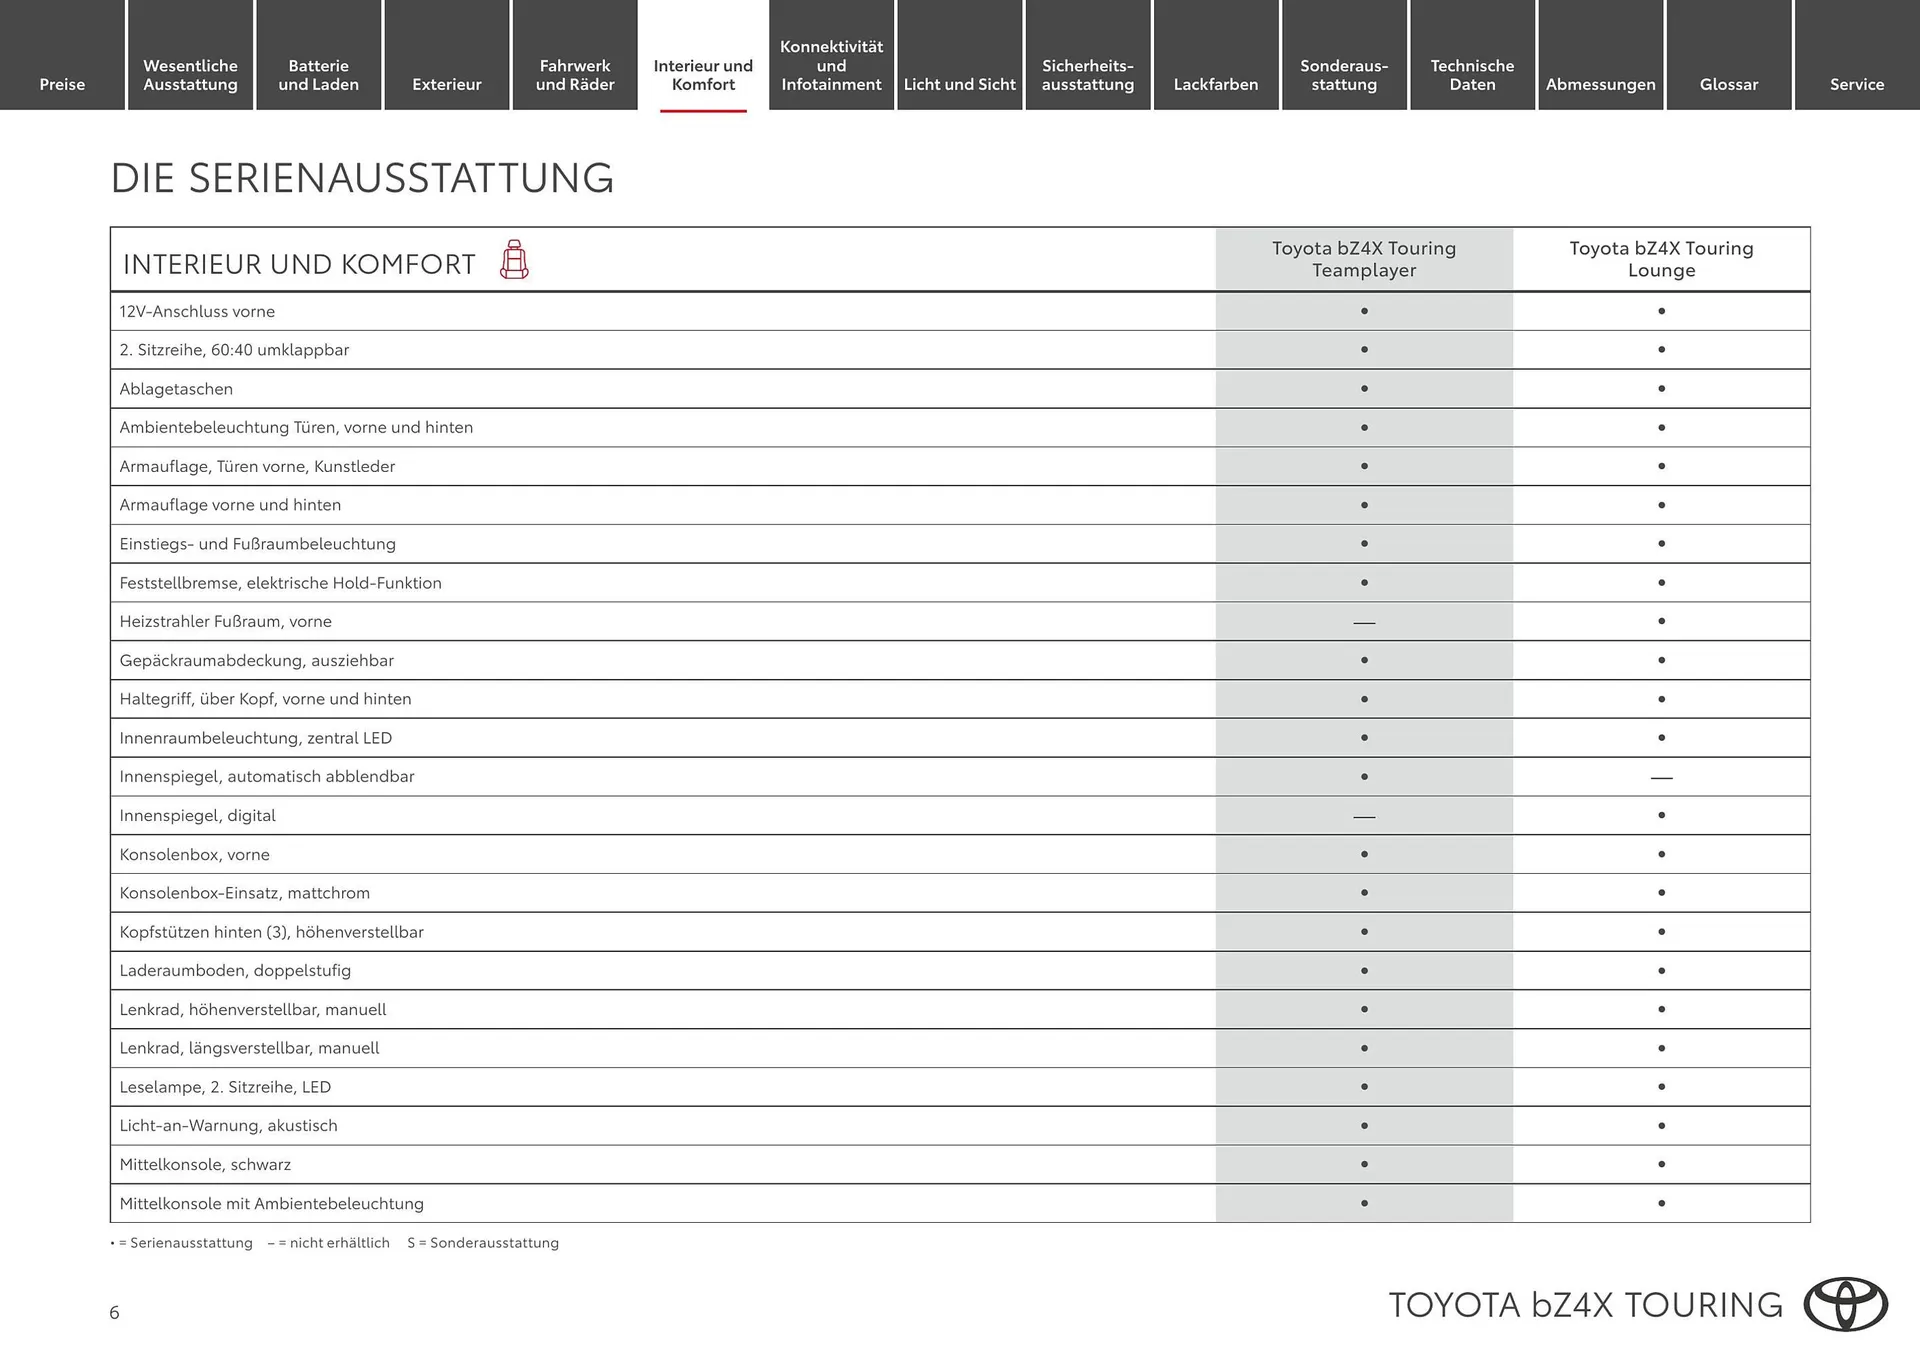Open the Sonderausstattung section
1920x1358 pixels.
click(1344, 75)
